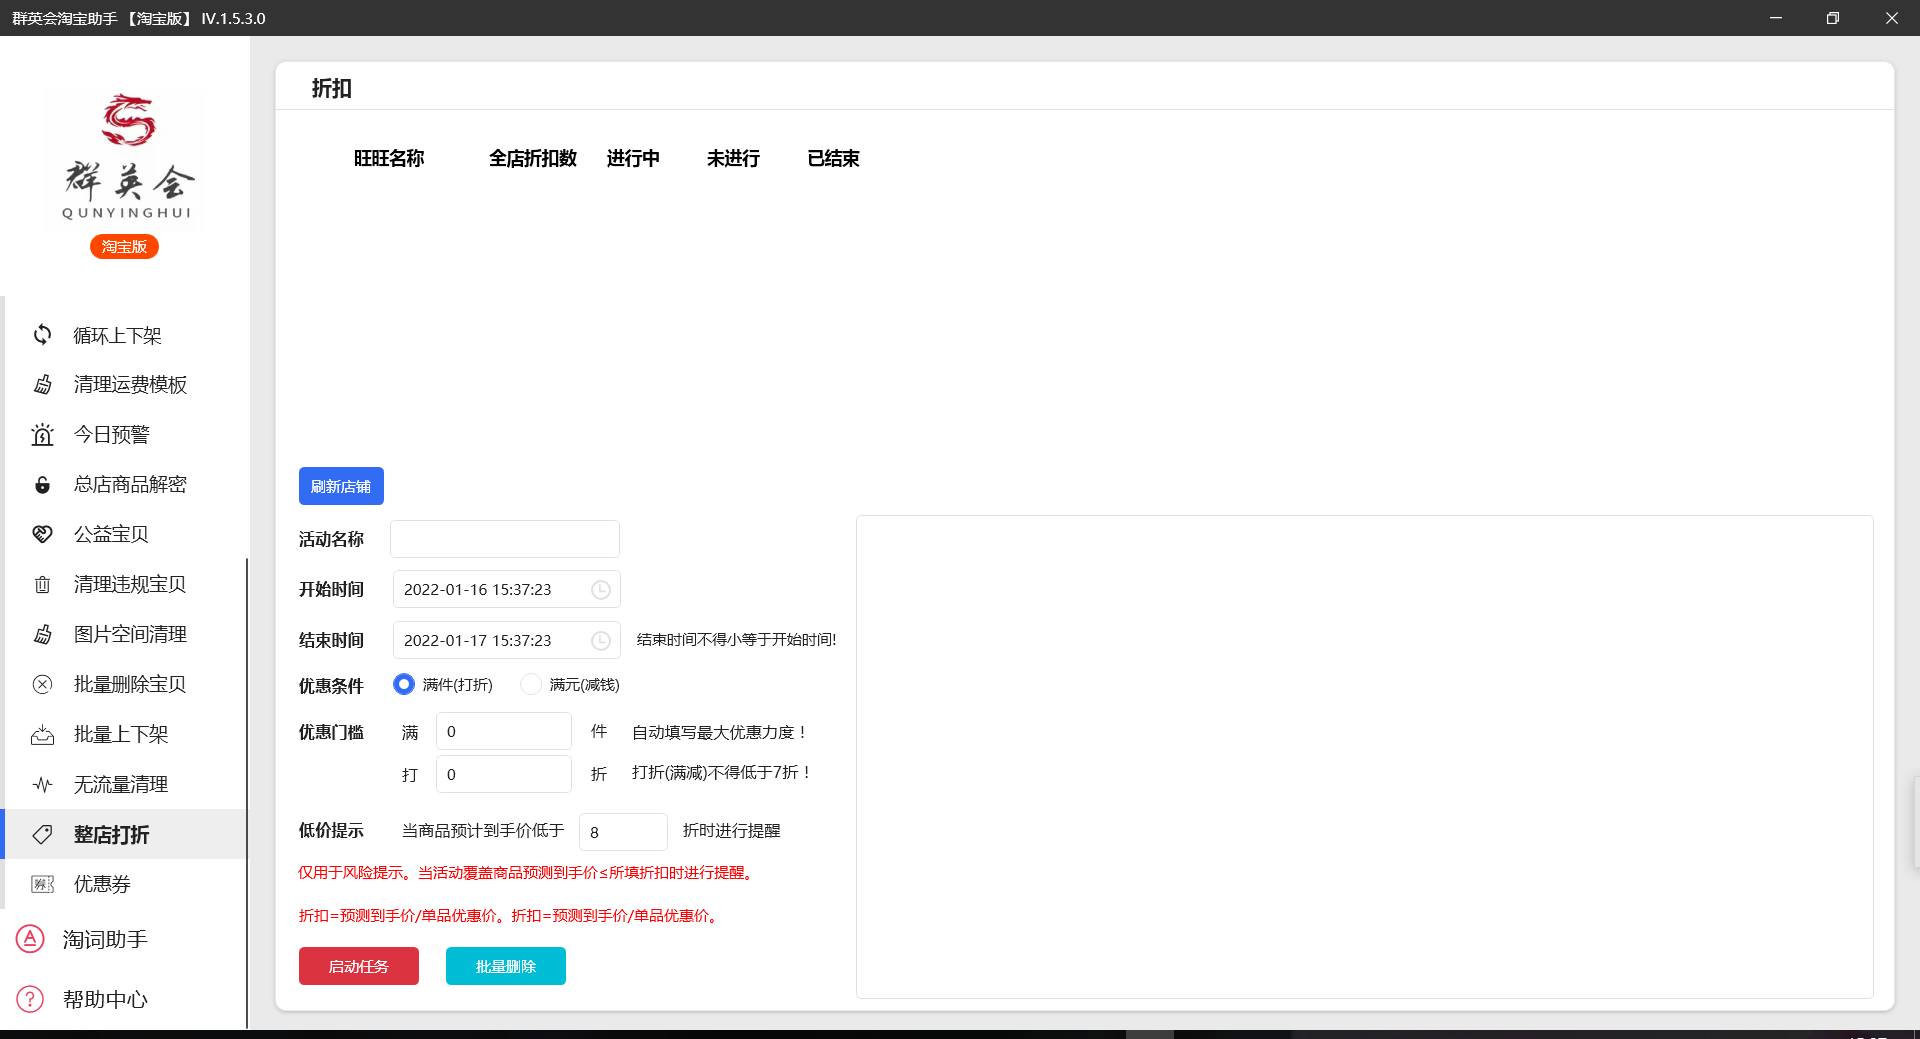Click the 优惠券 coupon icon
This screenshot has width=1920, height=1039.
tap(42, 884)
